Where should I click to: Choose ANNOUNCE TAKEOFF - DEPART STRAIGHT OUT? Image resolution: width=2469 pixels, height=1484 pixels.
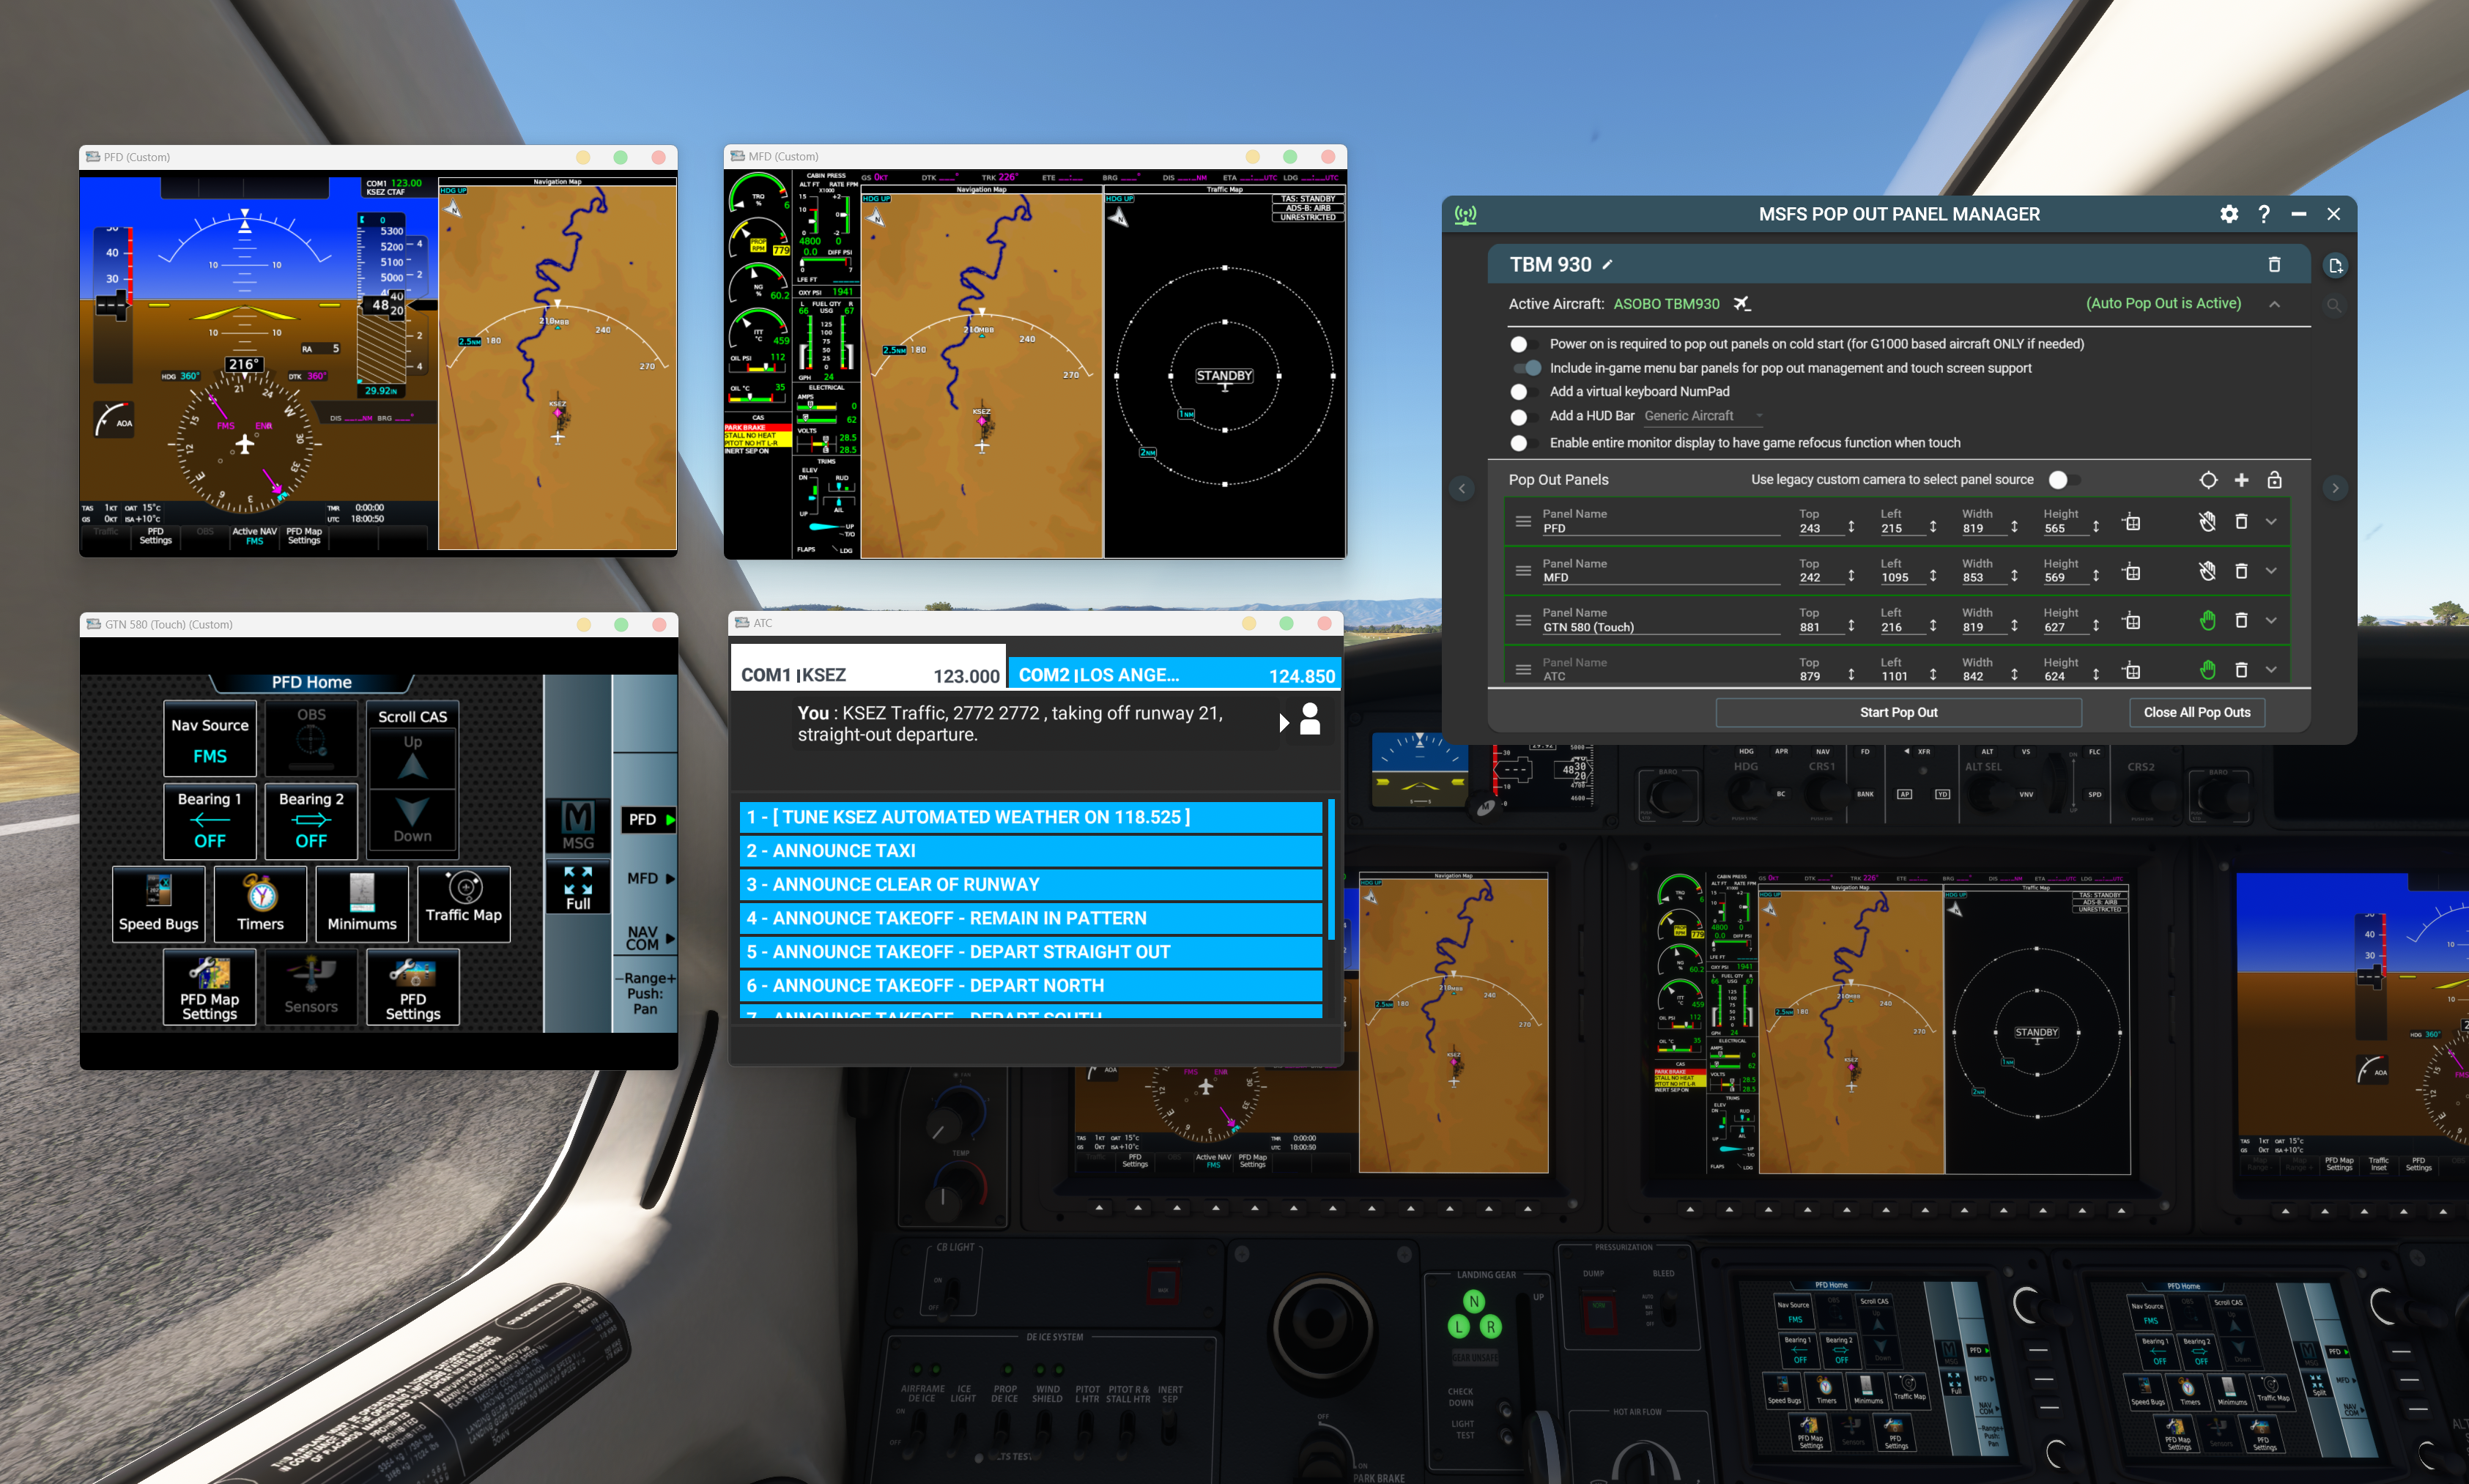click(x=1030, y=952)
